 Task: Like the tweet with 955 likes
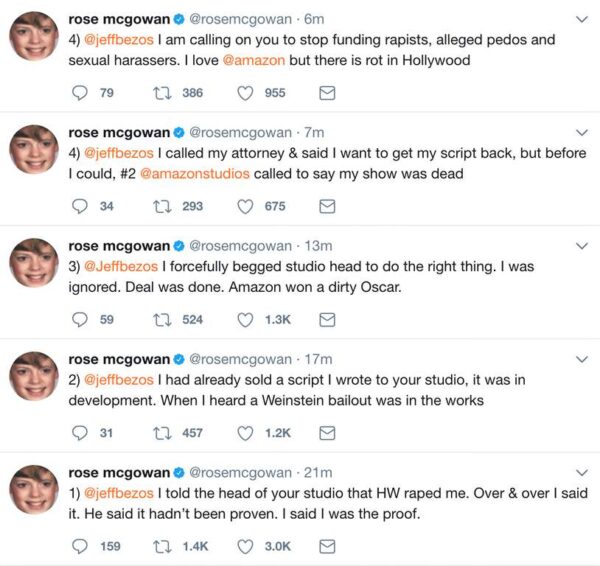pyautogui.click(x=246, y=93)
